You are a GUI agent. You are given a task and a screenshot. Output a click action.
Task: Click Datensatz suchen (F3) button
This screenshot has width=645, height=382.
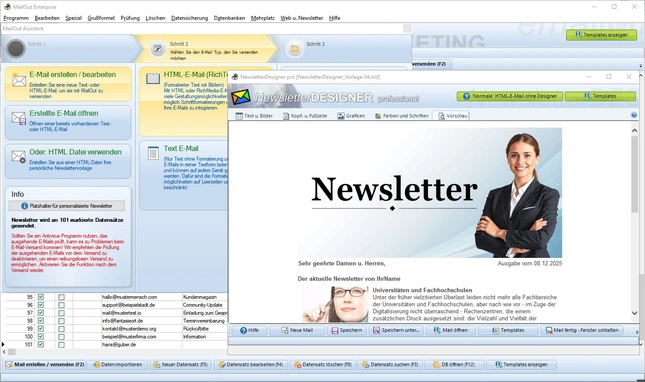390,364
